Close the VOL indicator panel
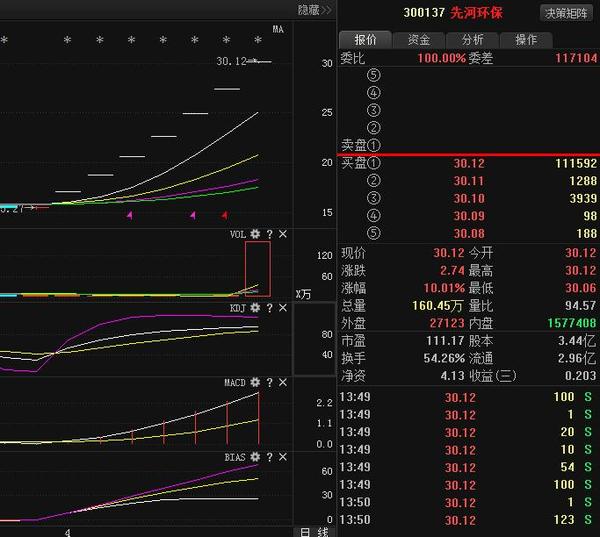600x537 pixels. [x=283, y=234]
